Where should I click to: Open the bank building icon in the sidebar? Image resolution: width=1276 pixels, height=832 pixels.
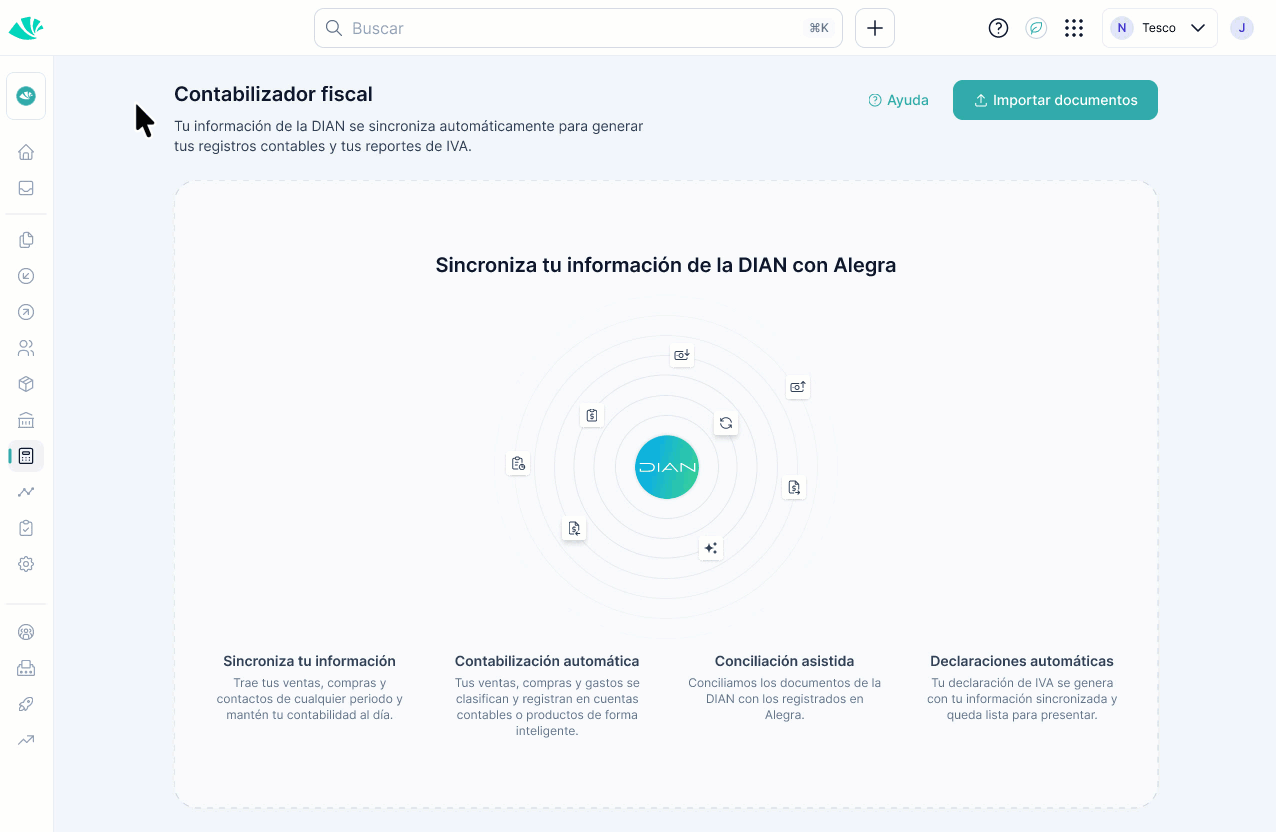26,420
